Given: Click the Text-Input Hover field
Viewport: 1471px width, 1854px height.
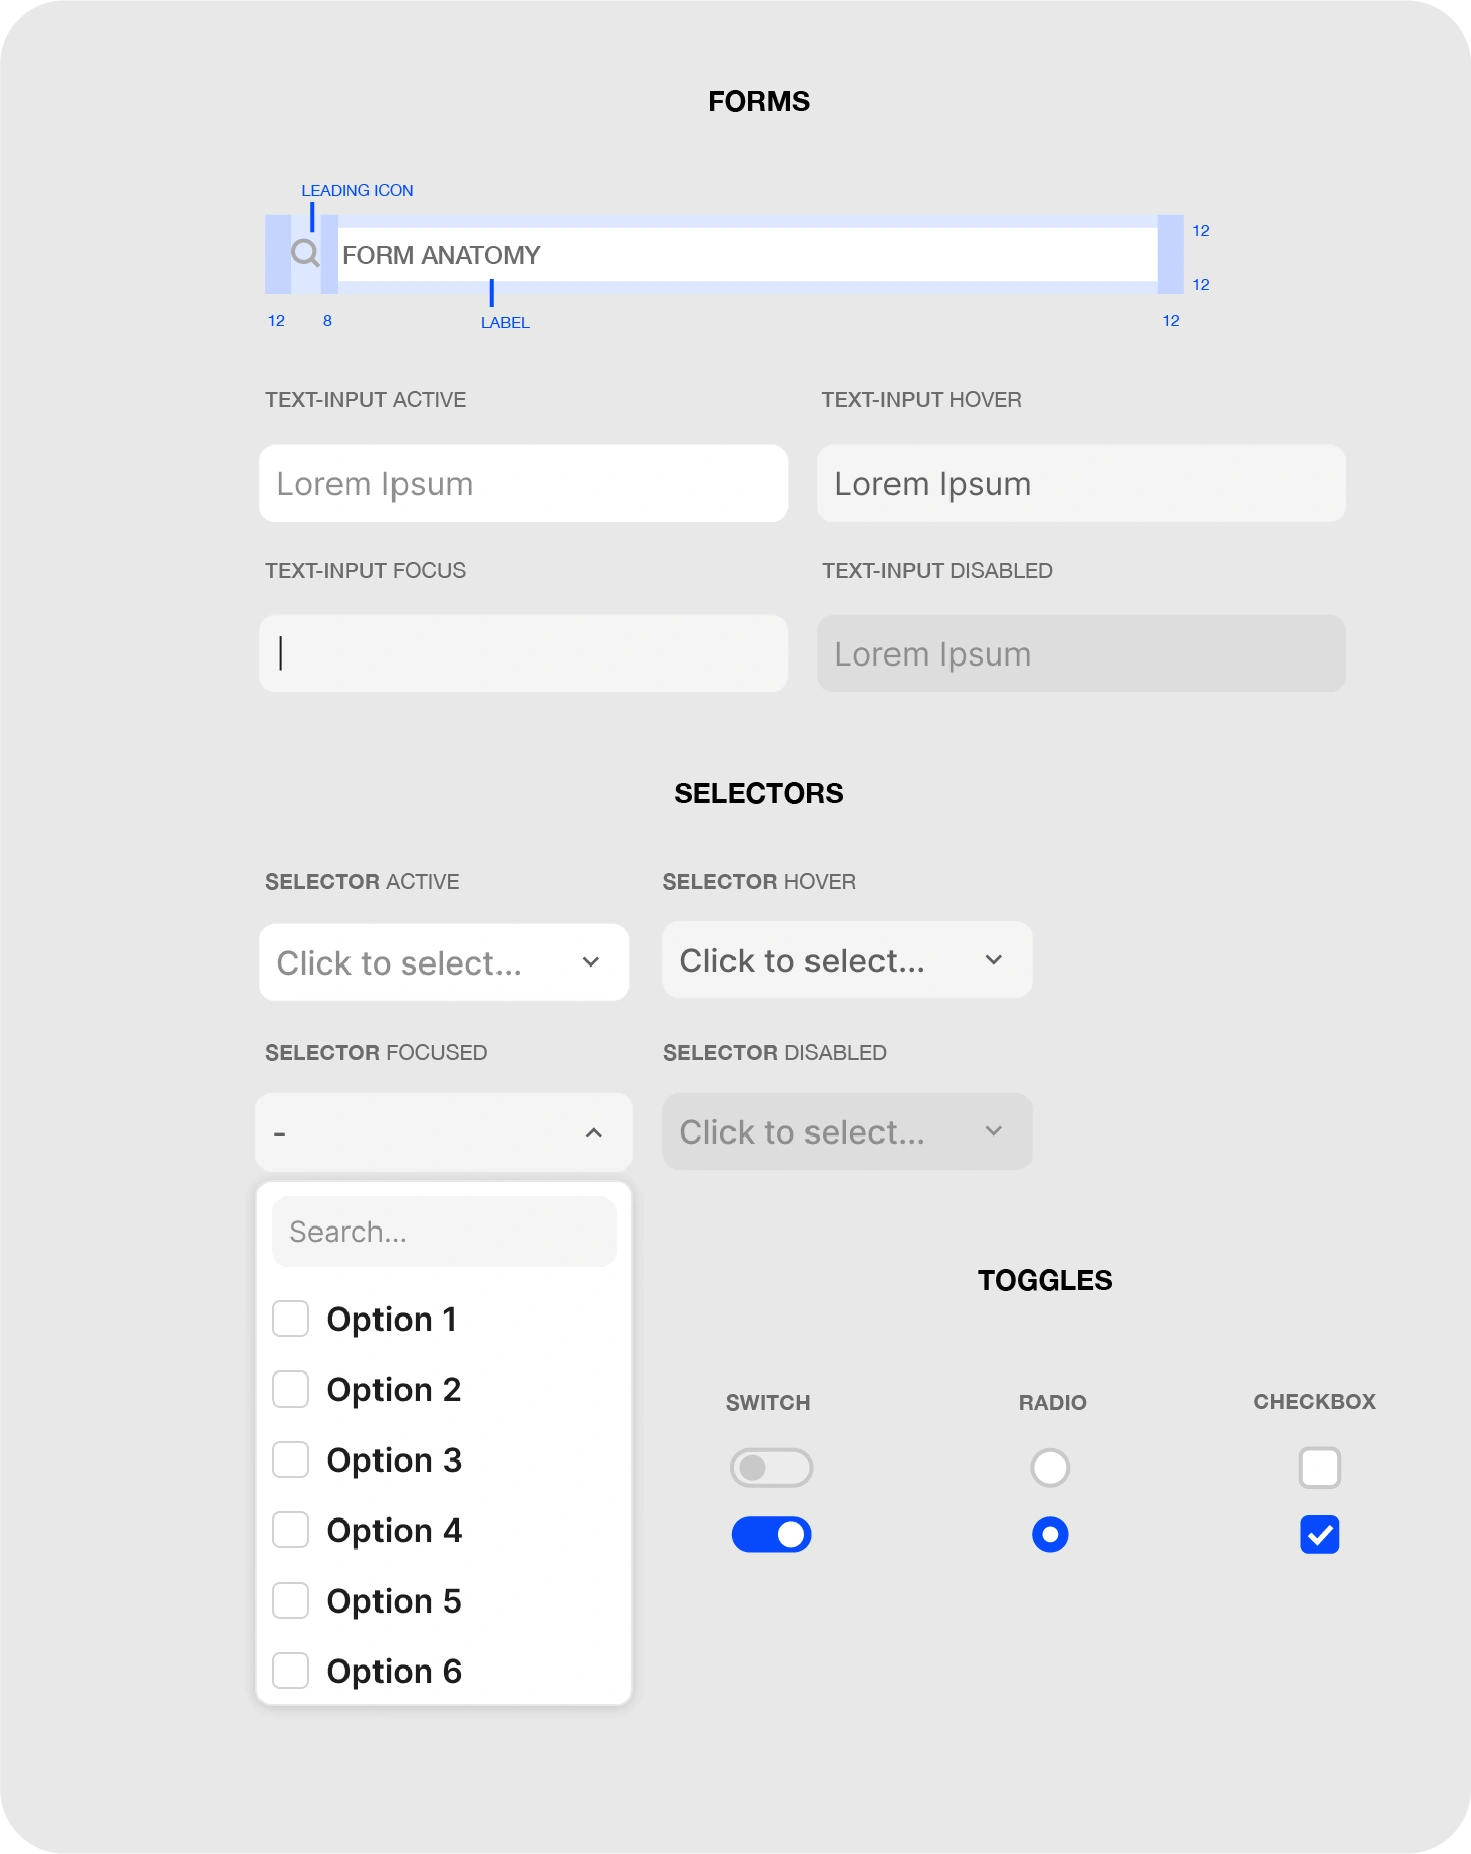Looking at the screenshot, I should pyautogui.click(x=1081, y=483).
